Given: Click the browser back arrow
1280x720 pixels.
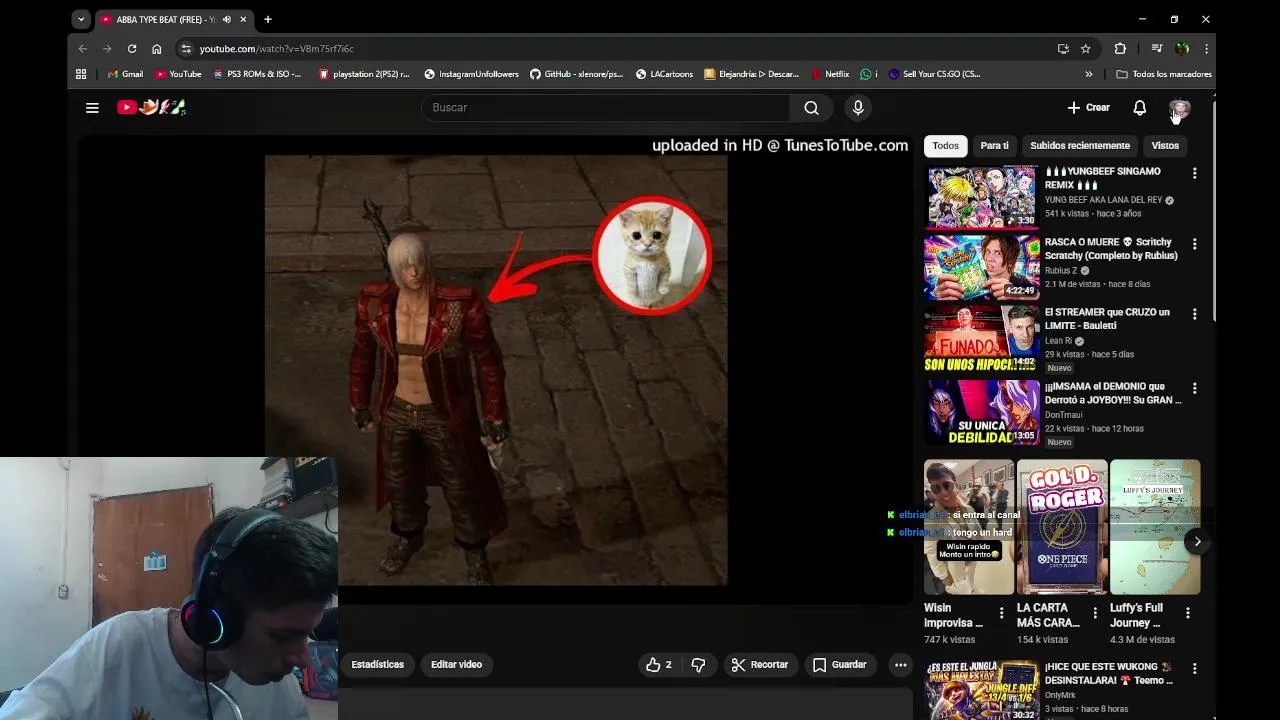Looking at the screenshot, I should click(x=83, y=49).
